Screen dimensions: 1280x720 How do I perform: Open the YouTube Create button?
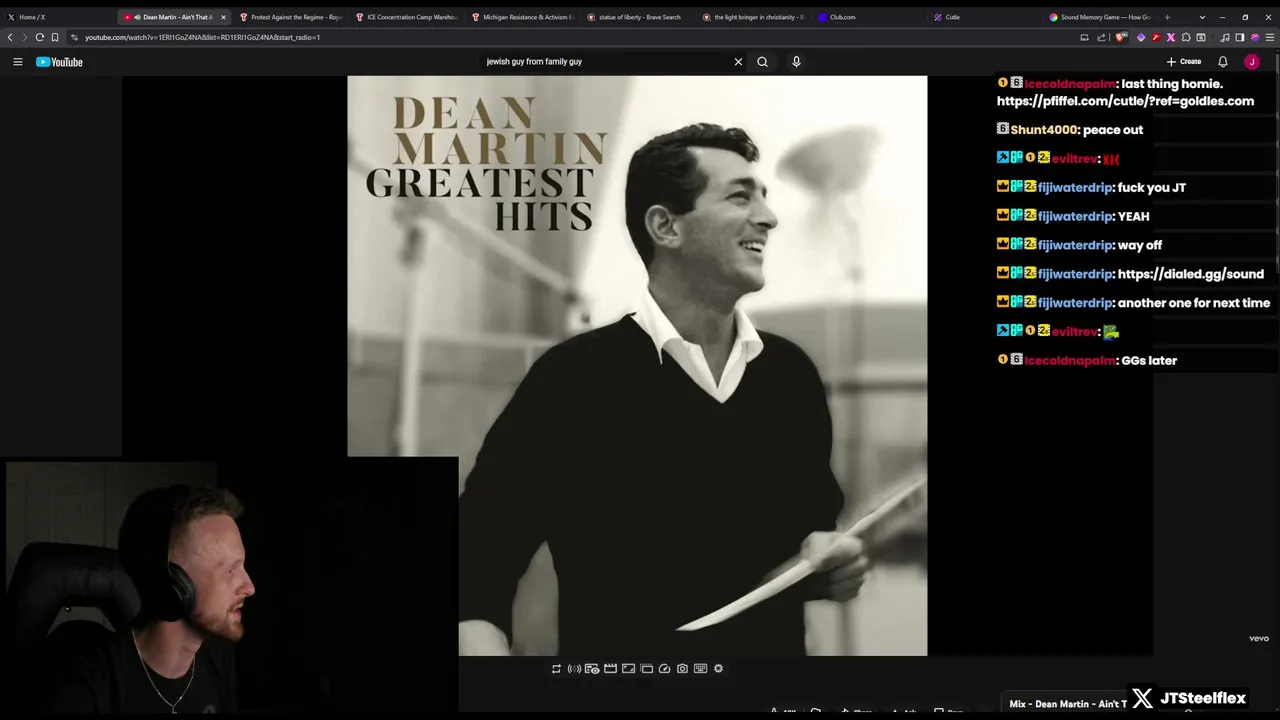[1184, 62]
